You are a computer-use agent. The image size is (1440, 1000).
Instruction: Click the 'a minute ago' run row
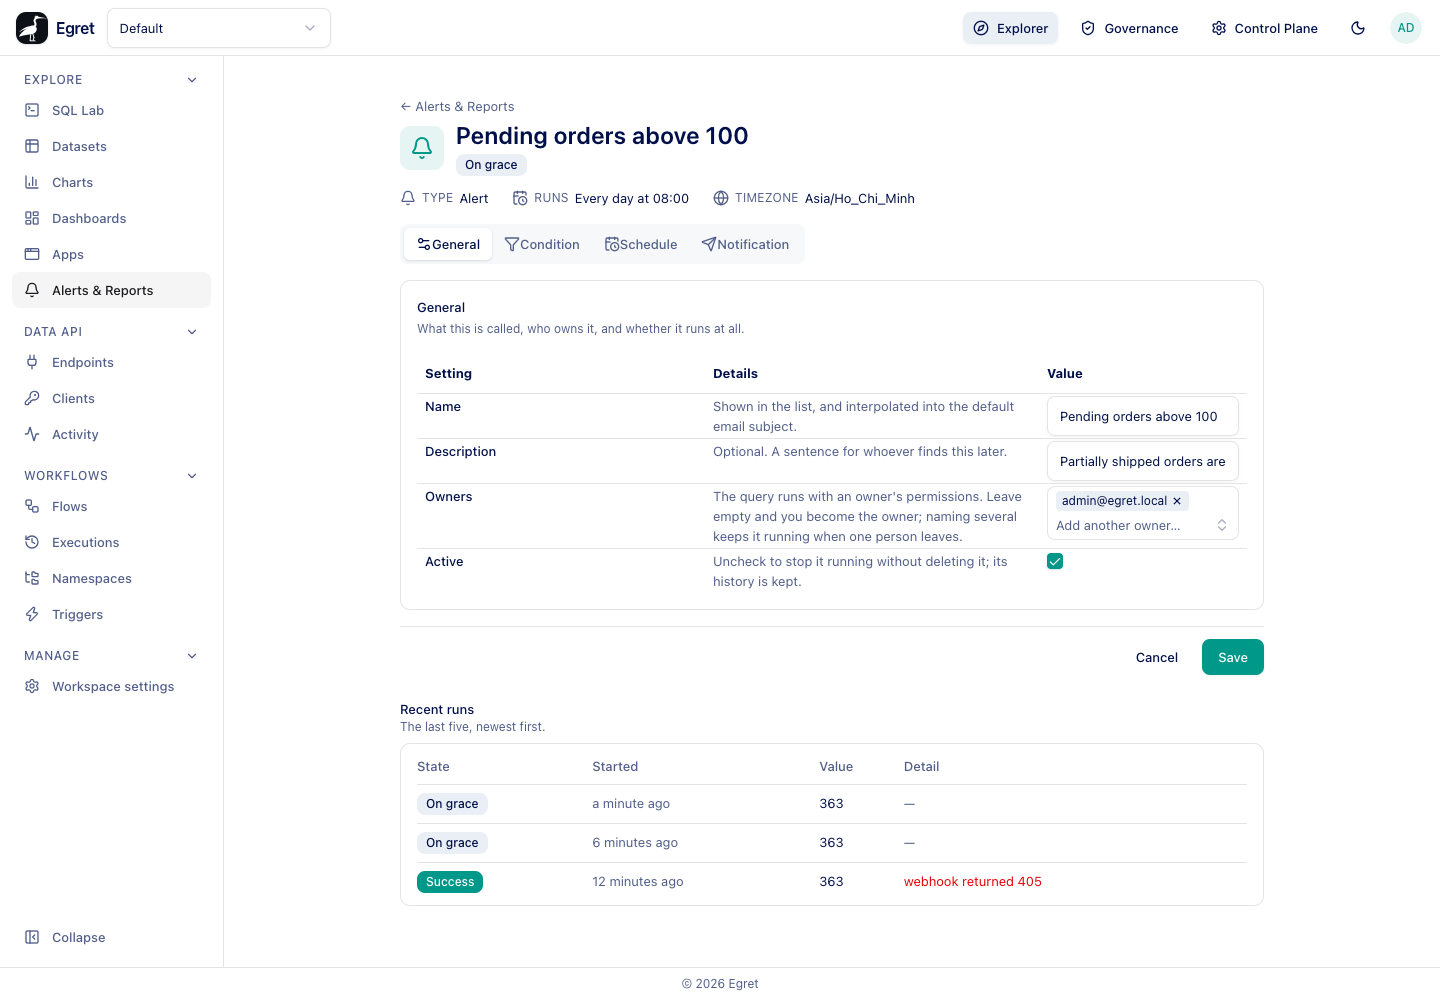(832, 804)
